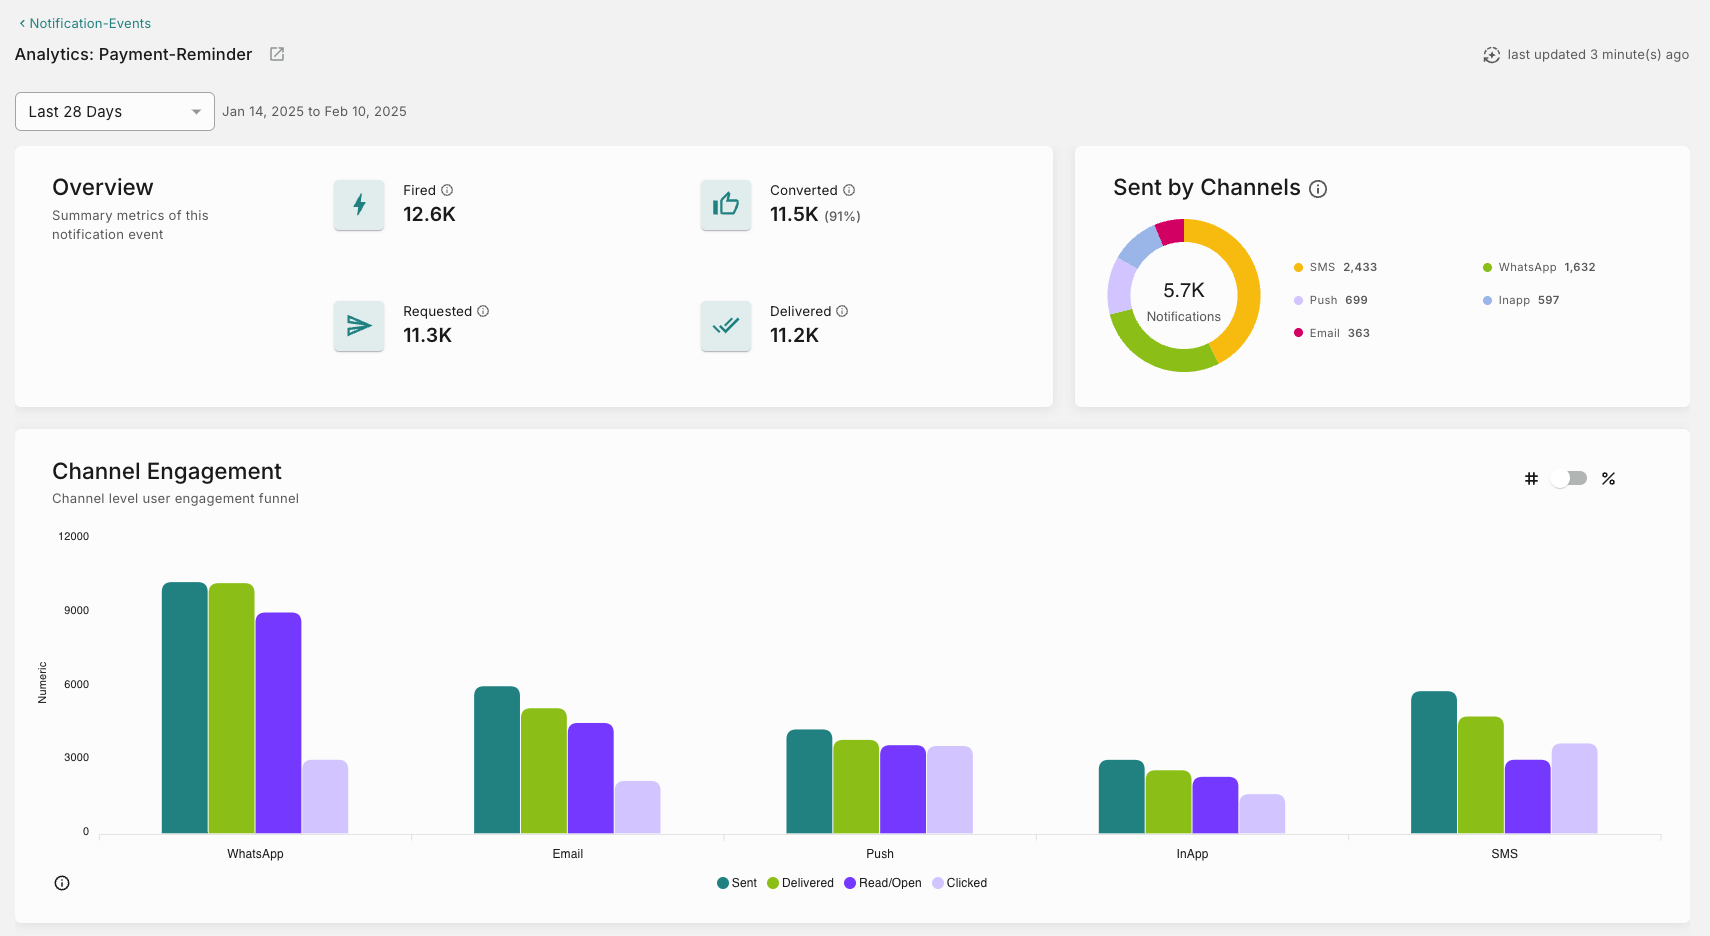Click info icon beside Delivered metric
Screen dimensions: 1710x936
coord(842,311)
